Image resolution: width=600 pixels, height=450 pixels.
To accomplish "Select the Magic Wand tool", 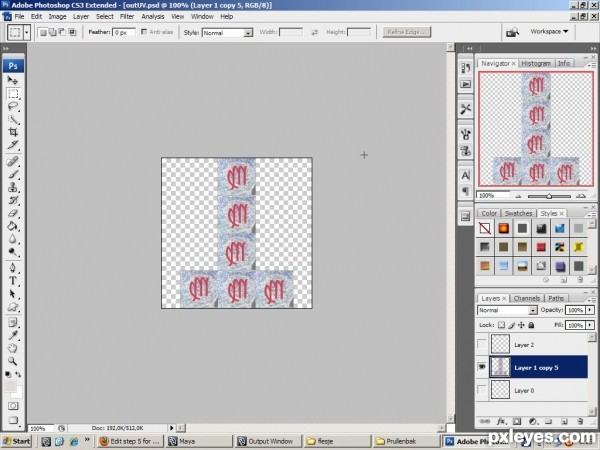I will point(13,120).
